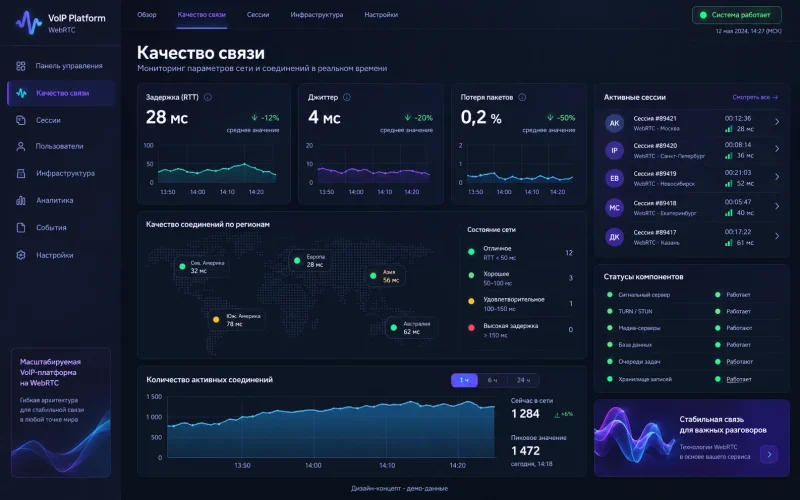This screenshot has height=500, width=800.
Task: Open Аналитика bar chart icon
Action: pyautogui.click(x=21, y=201)
